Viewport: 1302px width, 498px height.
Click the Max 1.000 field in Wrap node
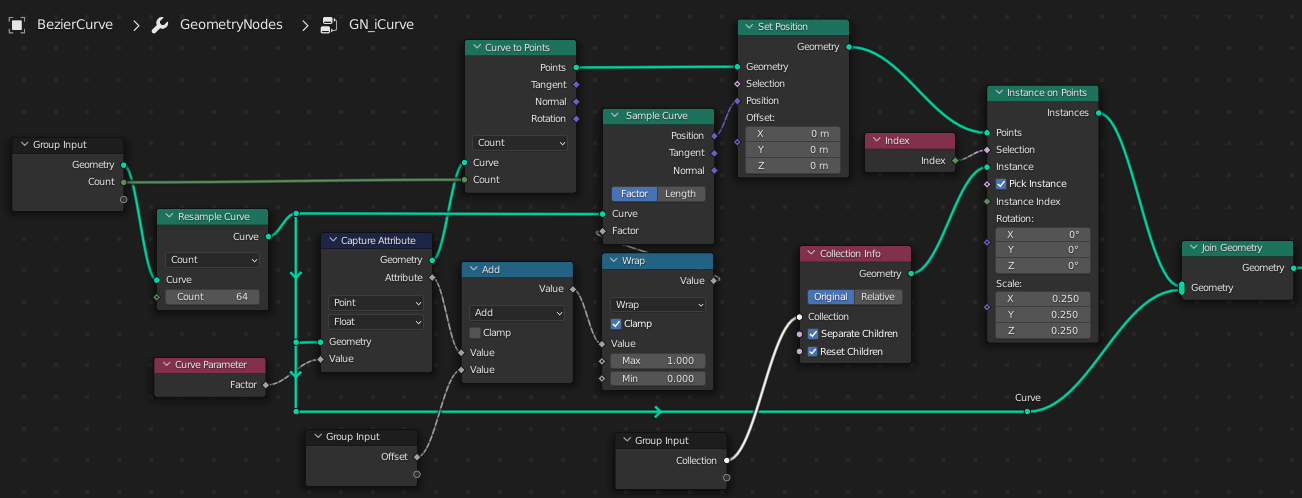click(658, 361)
